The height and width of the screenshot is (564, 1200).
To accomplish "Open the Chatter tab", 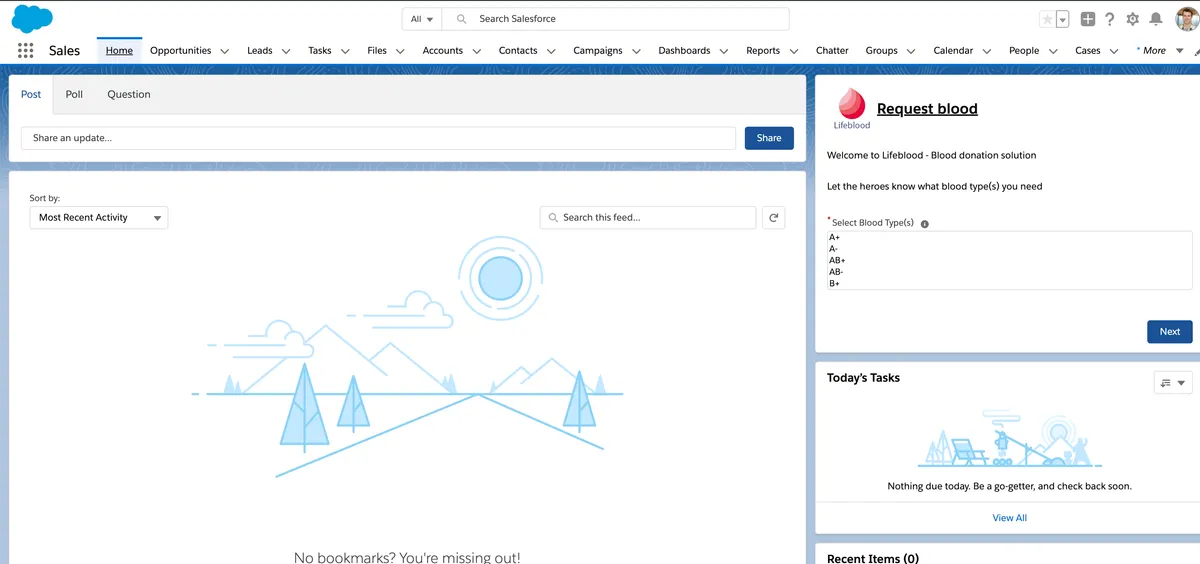I will pyautogui.click(x=832, y=51).
